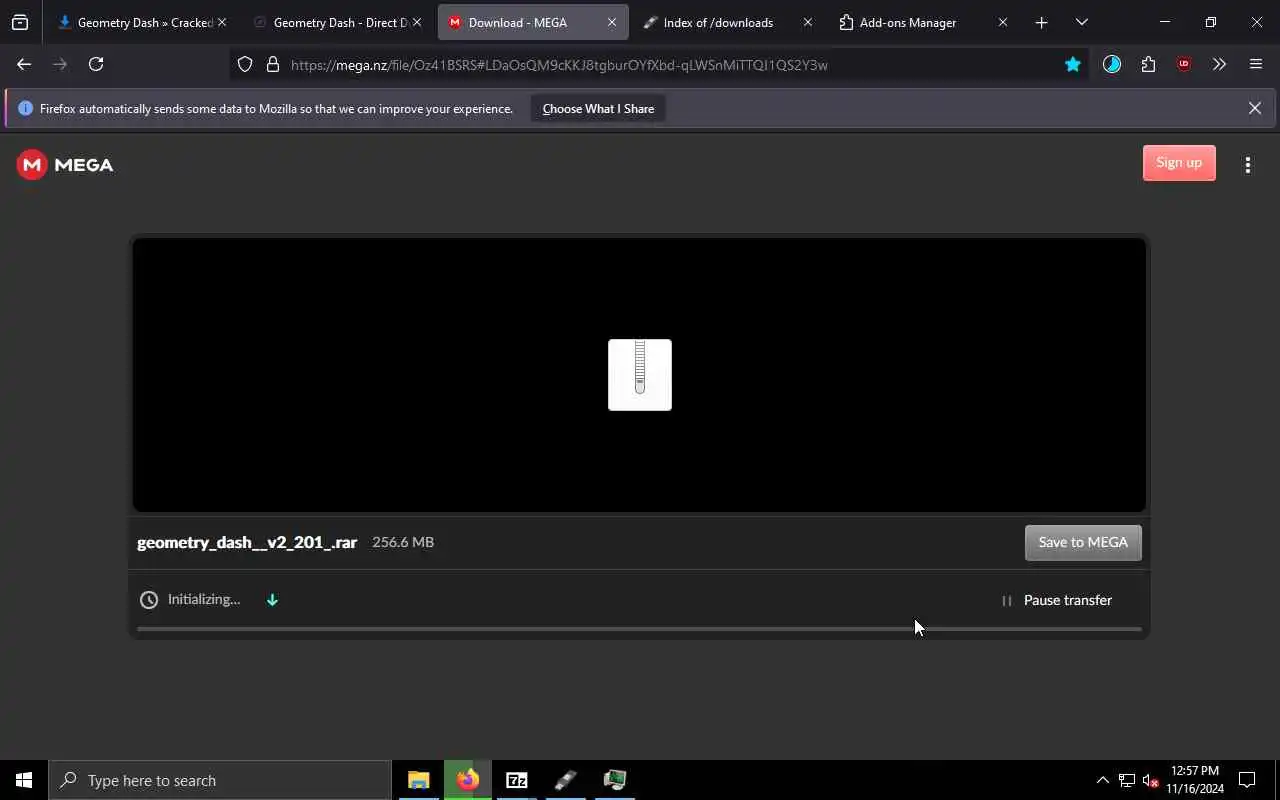Click the clock icon beside Initializing
Image resolution: width=1280 pixels, height=800 pixels.
149,600
